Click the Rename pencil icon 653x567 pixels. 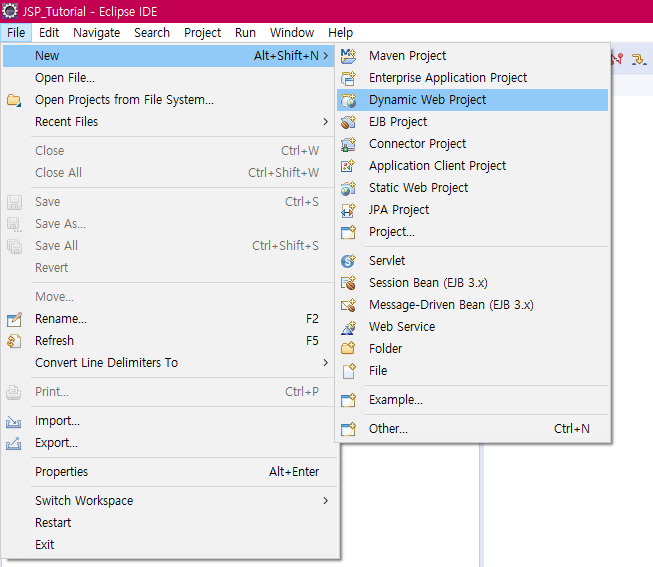point(14,319)
